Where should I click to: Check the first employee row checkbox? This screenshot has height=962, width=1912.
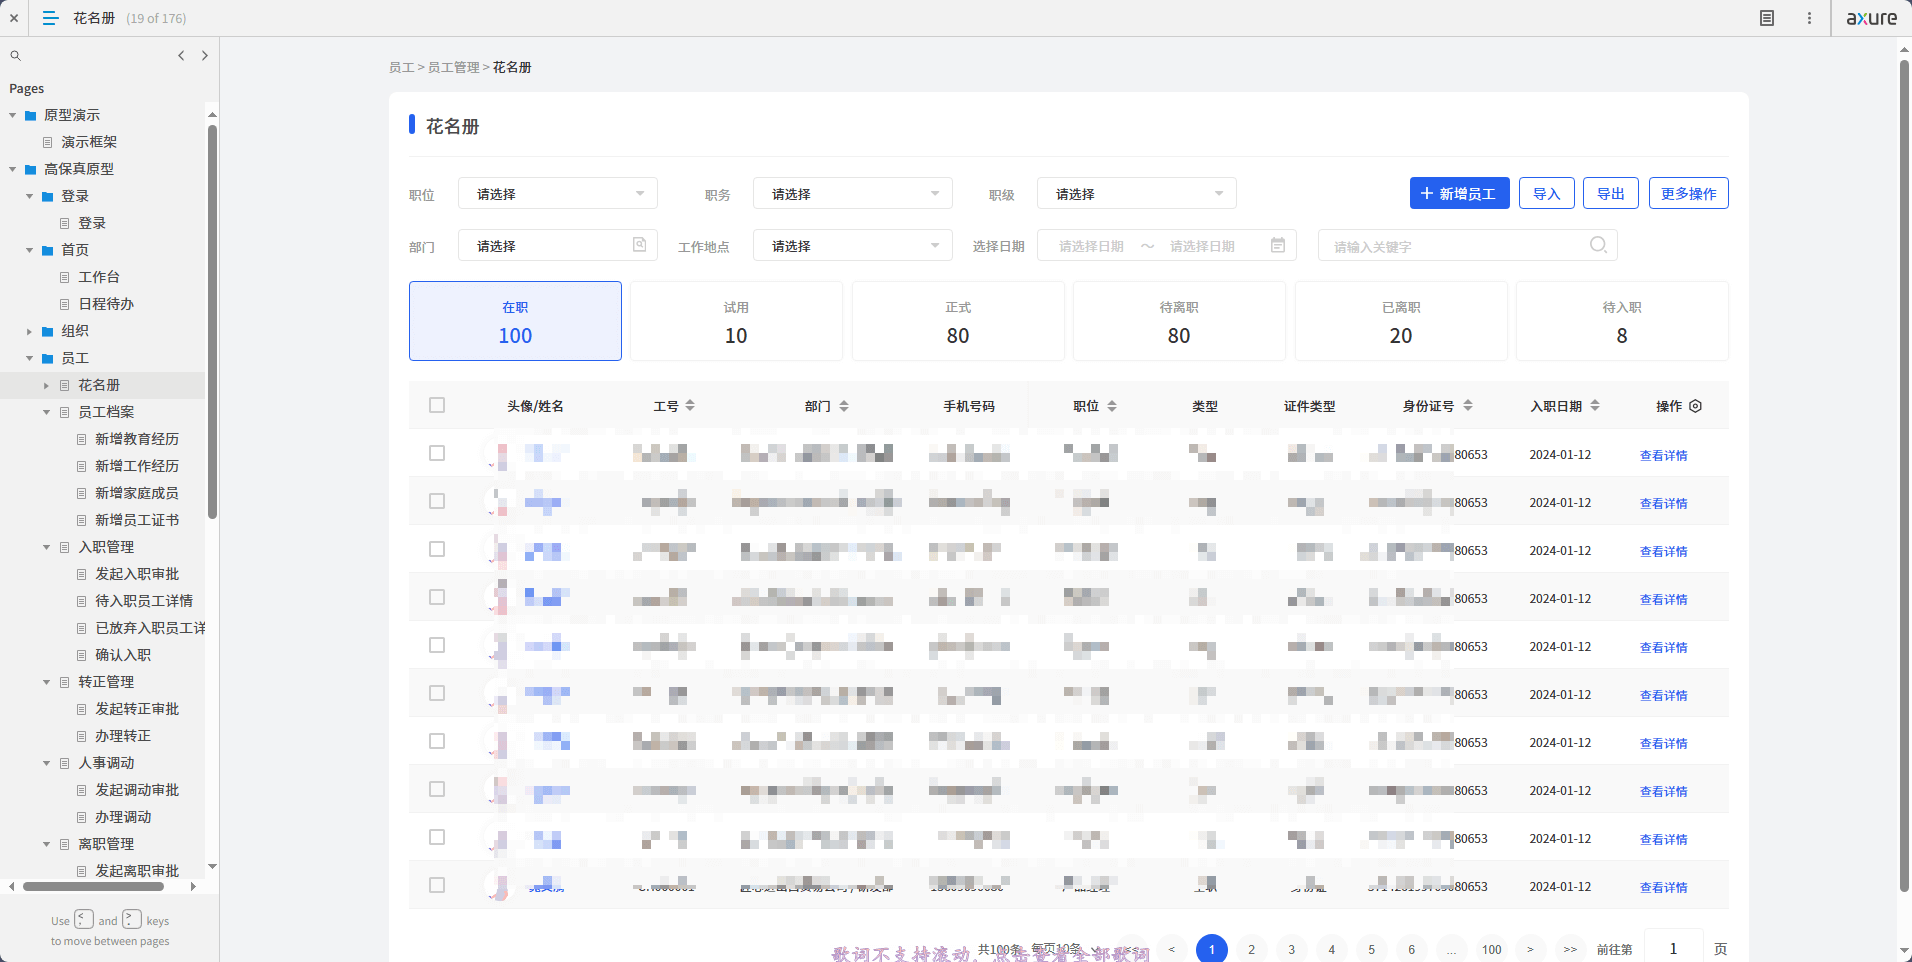[437, 453]
